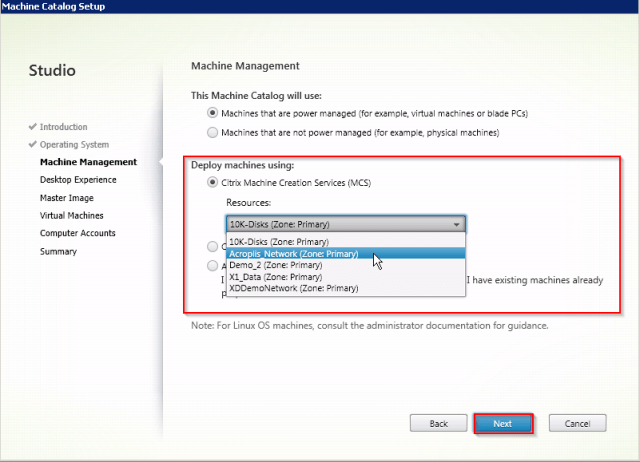Select power managed machines radio button

tap(211, 113)
